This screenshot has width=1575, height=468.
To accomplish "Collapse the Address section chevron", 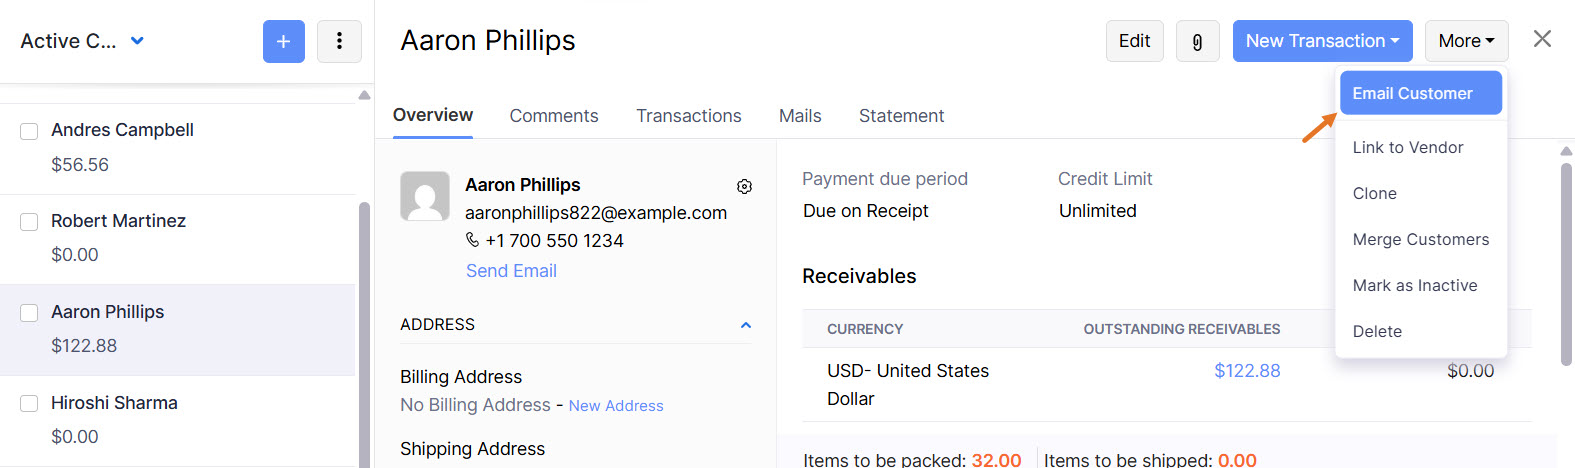I will pos(745,325).
